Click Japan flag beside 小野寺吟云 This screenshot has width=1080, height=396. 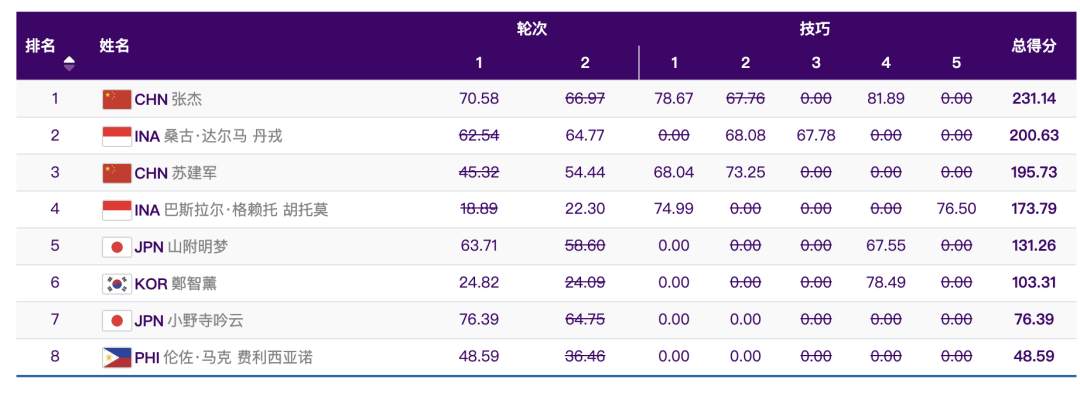click(x=116, y=320)
